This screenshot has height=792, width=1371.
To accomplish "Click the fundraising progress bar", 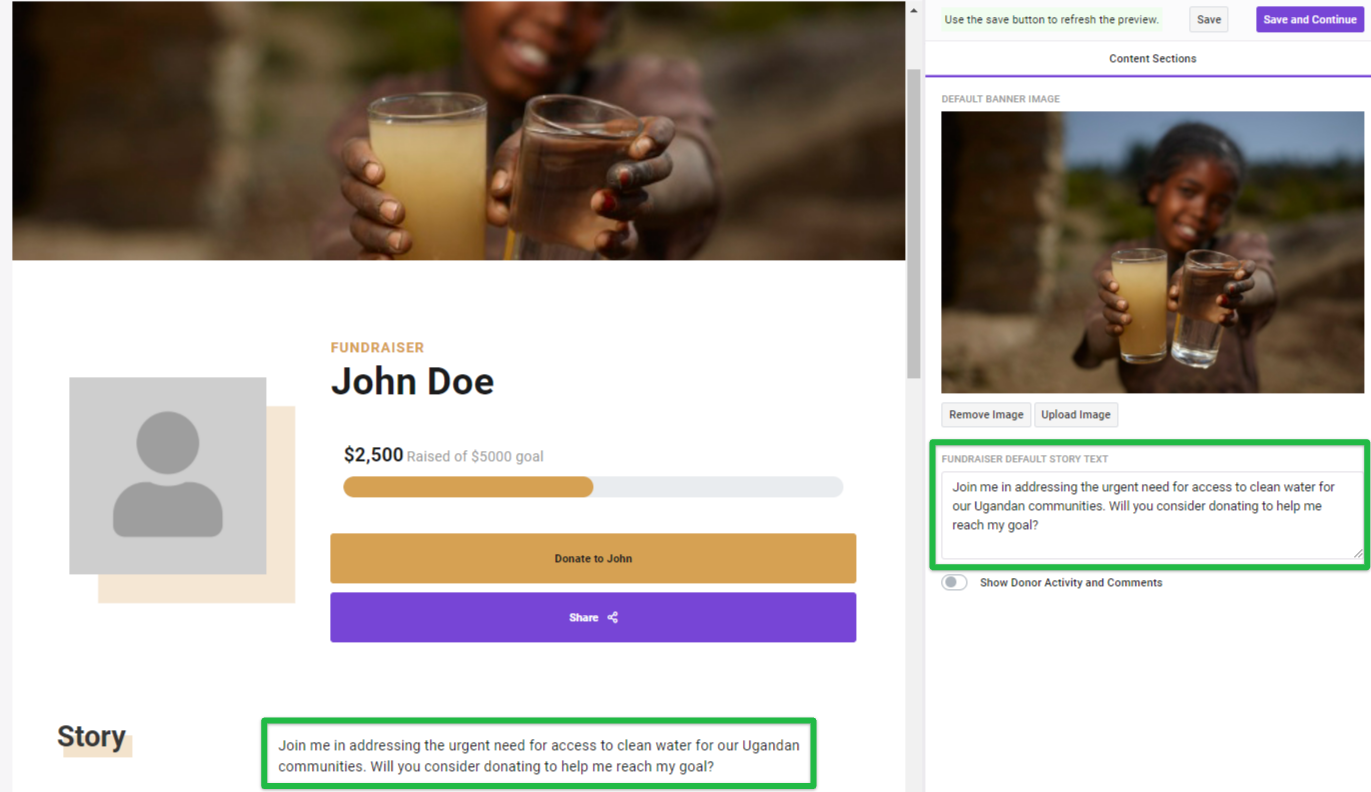I will point(593,487).
